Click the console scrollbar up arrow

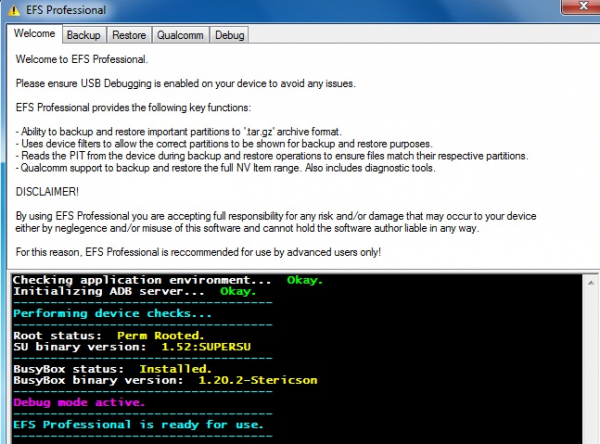click(591, 283)
